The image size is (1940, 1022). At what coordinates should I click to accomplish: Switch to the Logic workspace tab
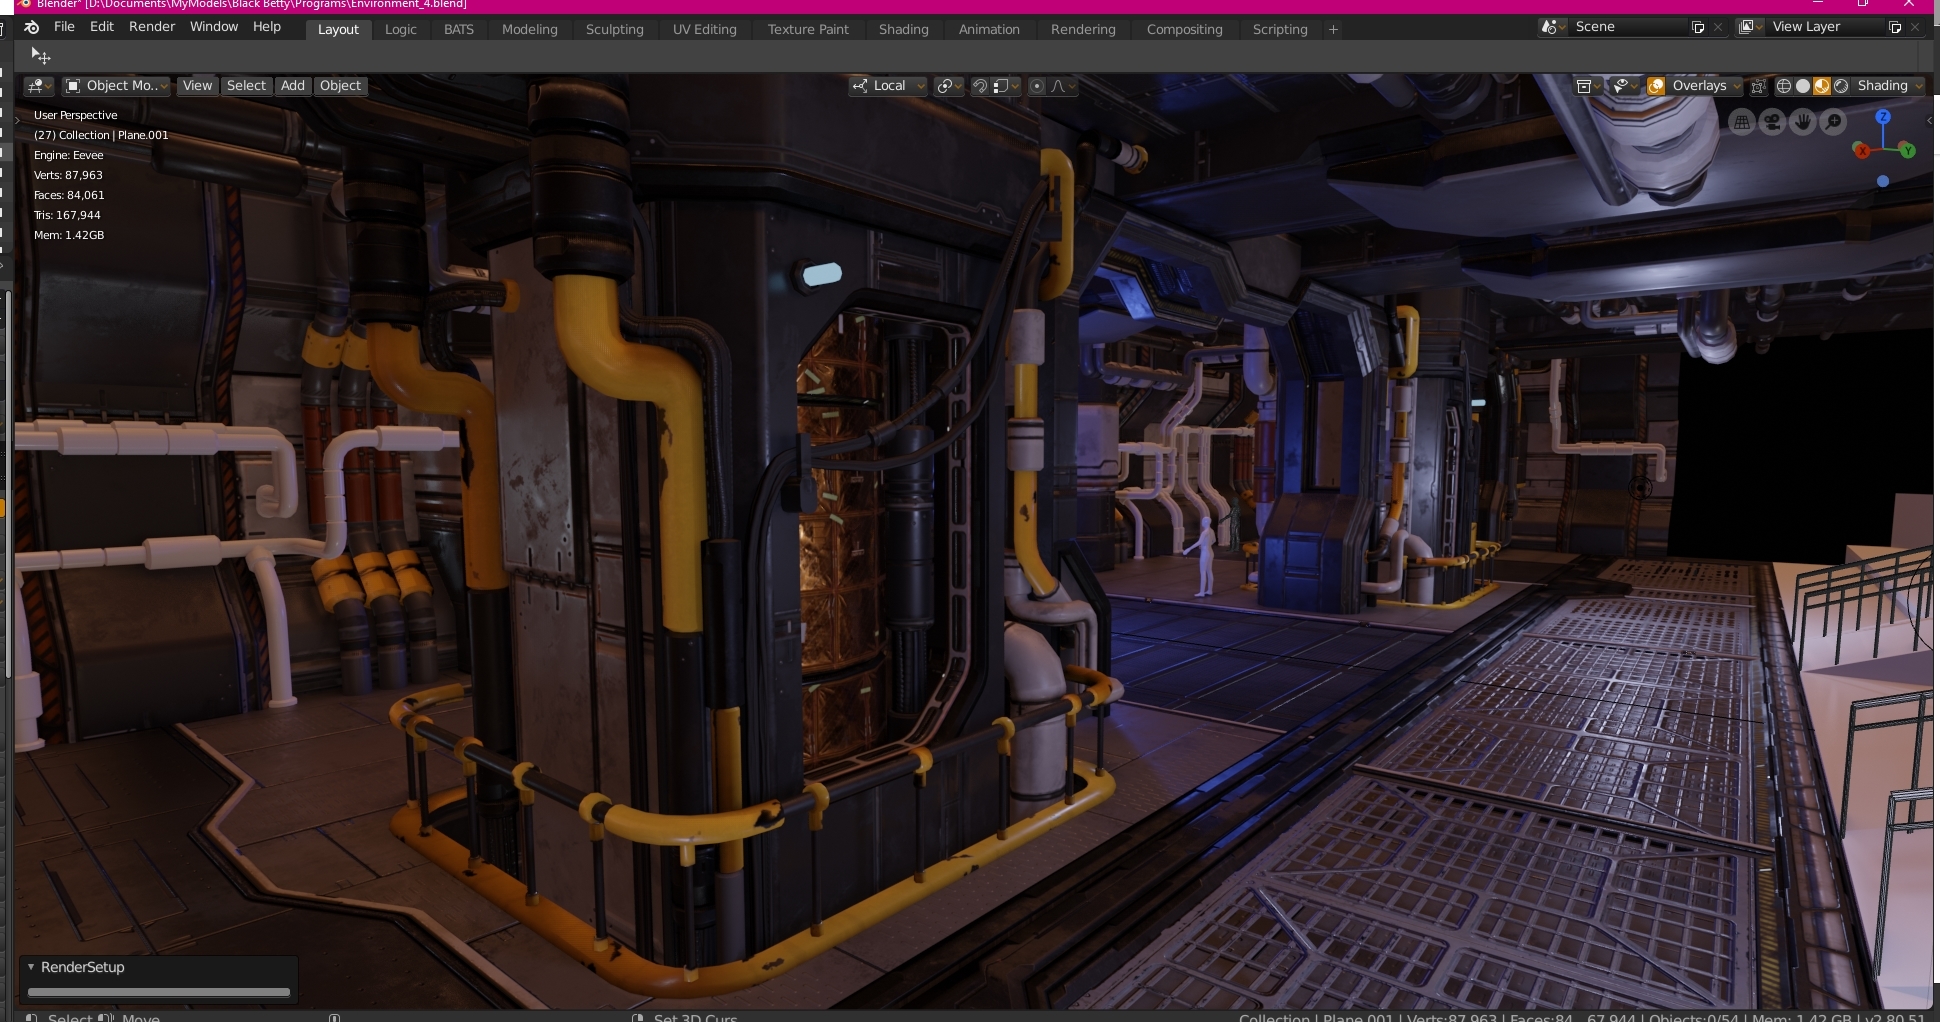[401, 30]
